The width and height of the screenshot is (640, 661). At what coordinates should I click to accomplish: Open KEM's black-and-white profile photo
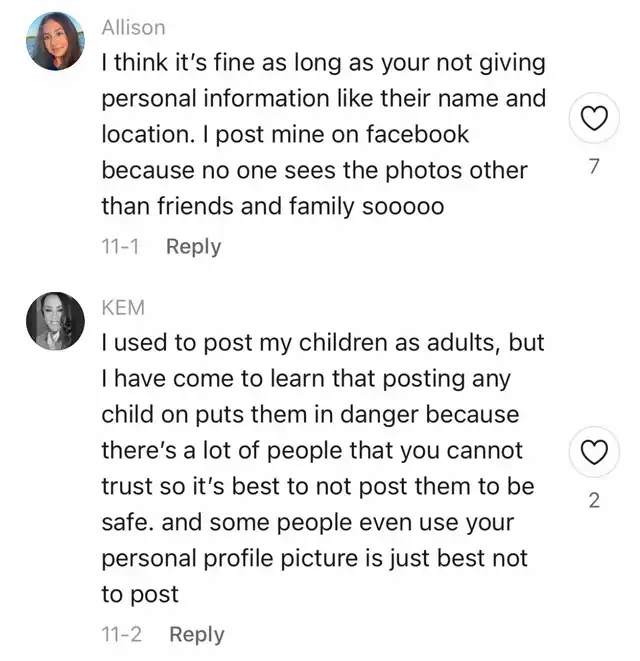click(55, 322)
